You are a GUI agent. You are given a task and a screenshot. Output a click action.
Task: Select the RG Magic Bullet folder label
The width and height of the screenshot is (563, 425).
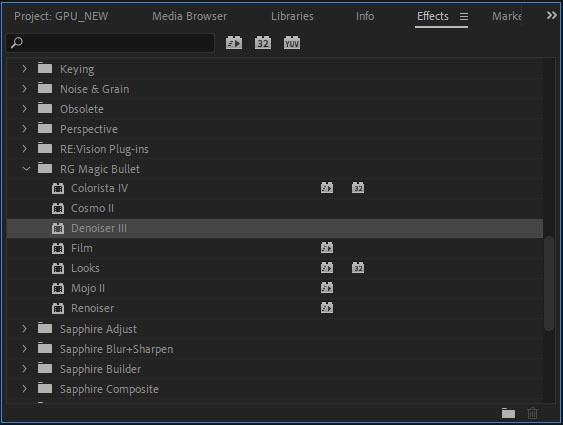pyautogui.click(x=100, y=169)
